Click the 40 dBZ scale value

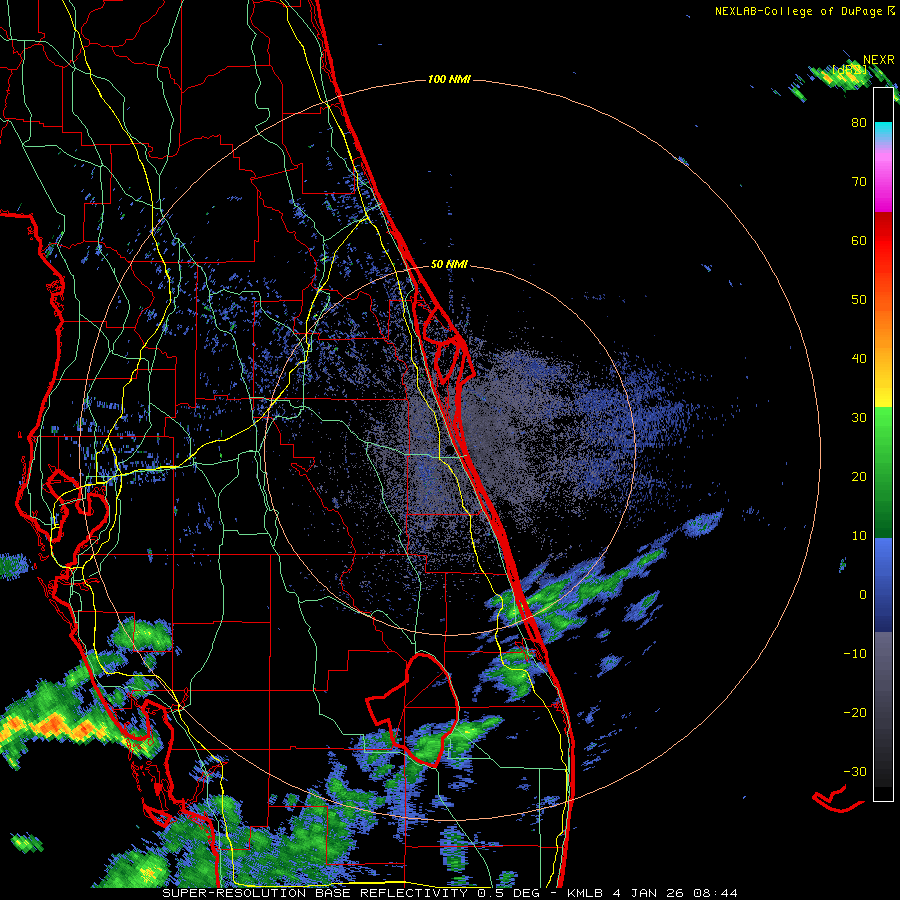click(x=859, y=359)
